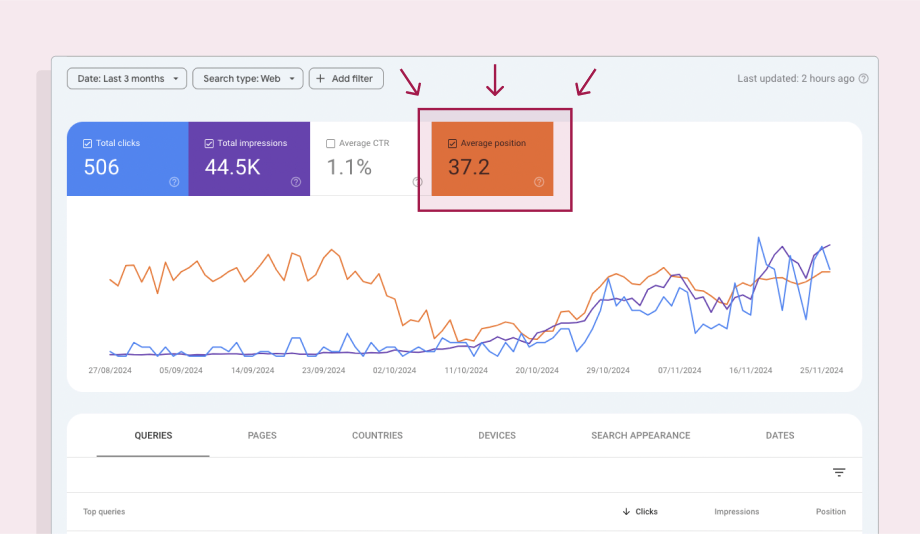920x534 pixels.
Task: Click the 11/10/2024 date label on chart
Action: tap(466, 370)
